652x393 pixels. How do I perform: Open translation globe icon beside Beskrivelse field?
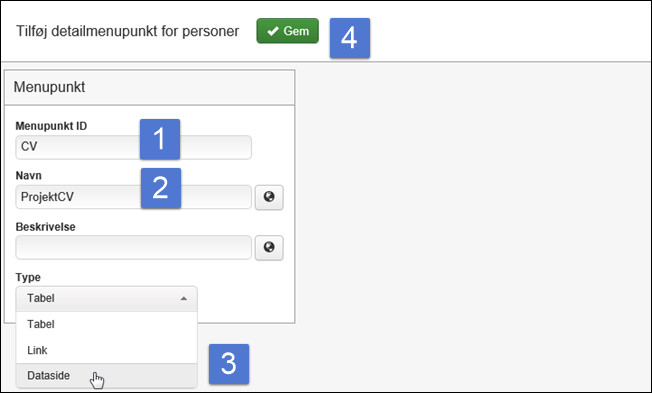coord(269,248)
